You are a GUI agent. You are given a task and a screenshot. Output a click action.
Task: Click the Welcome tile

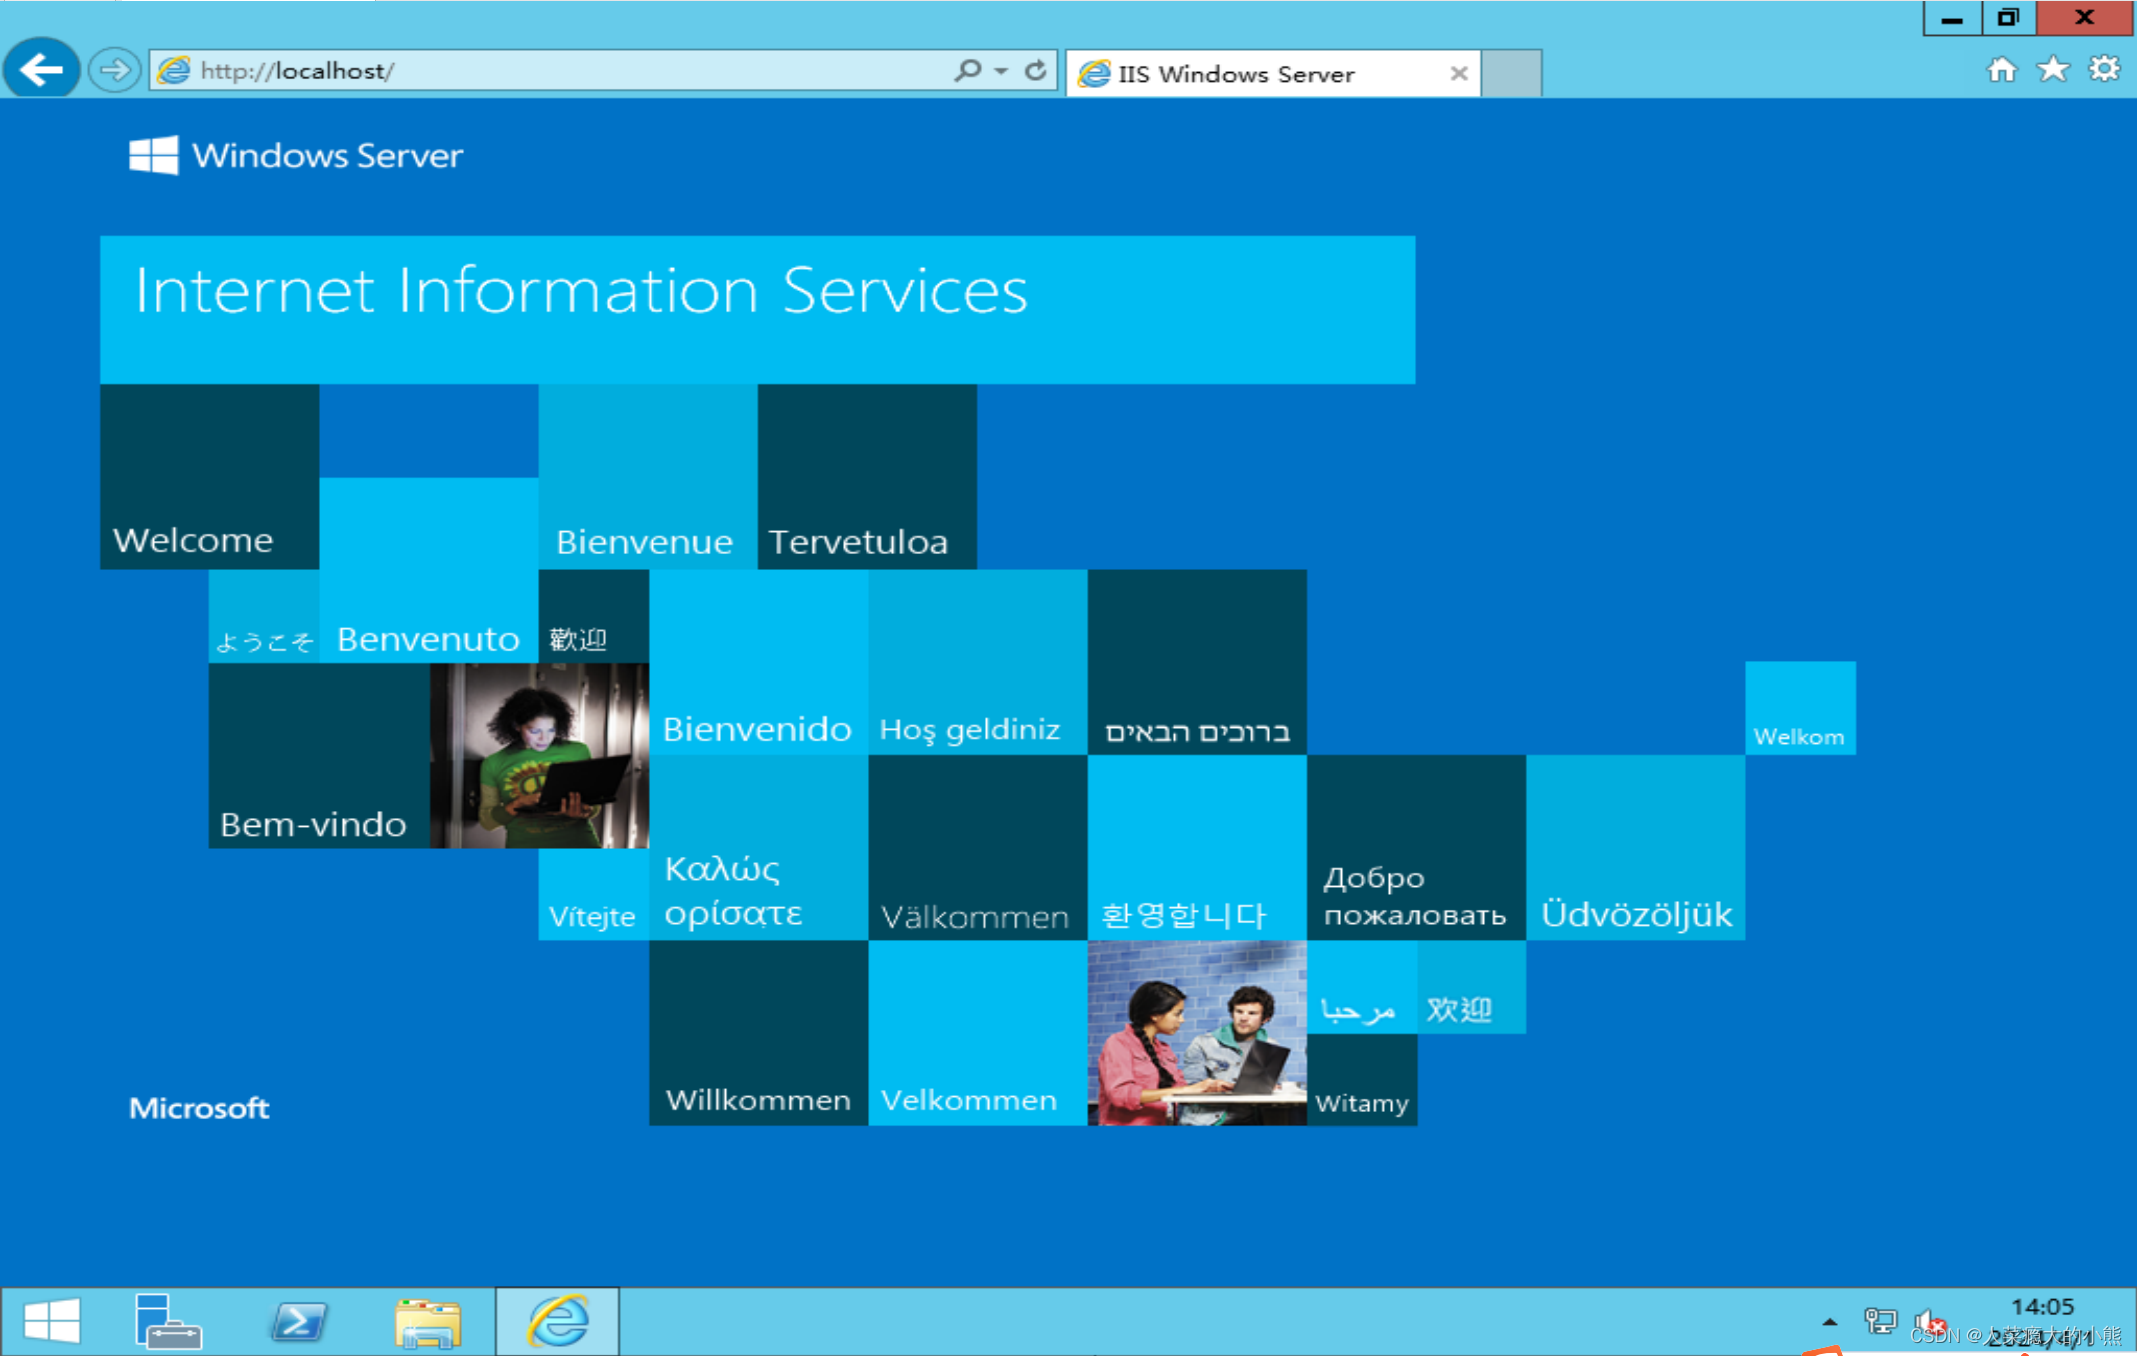[x=209, y=477]
